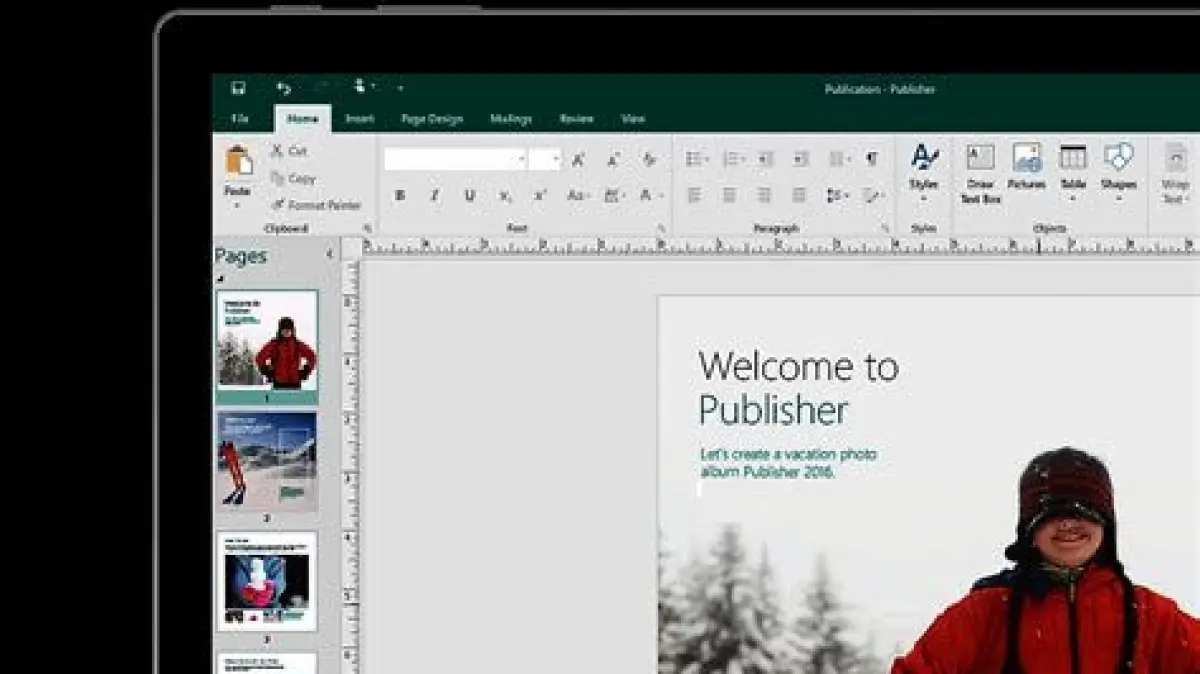Image resolution: width=1200 pixels, height=674 pixels.
Task: Show paragraph marks with the pilcrow icon
Action: click(872, 159)
